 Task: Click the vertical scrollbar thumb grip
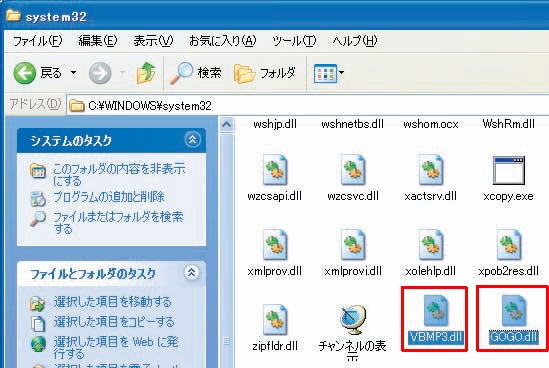click(227, 340)
